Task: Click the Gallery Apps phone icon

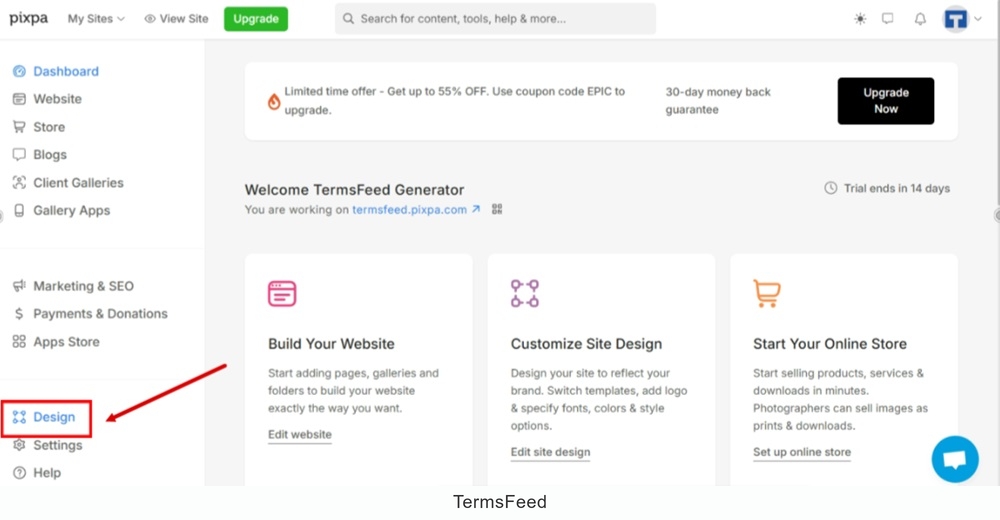Action: point(19,211)
